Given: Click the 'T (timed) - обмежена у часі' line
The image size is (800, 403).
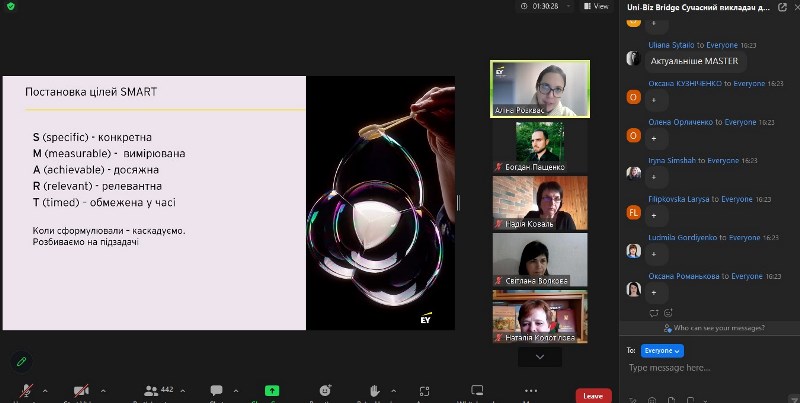Looking at the screenshot, I should pyautogui.click(x=104, y=203).
